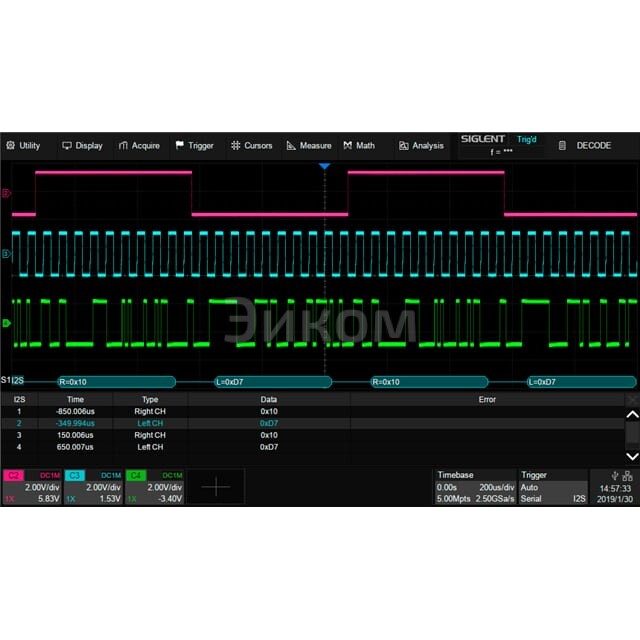Click the blue trigger position marker

click(324, 166)
